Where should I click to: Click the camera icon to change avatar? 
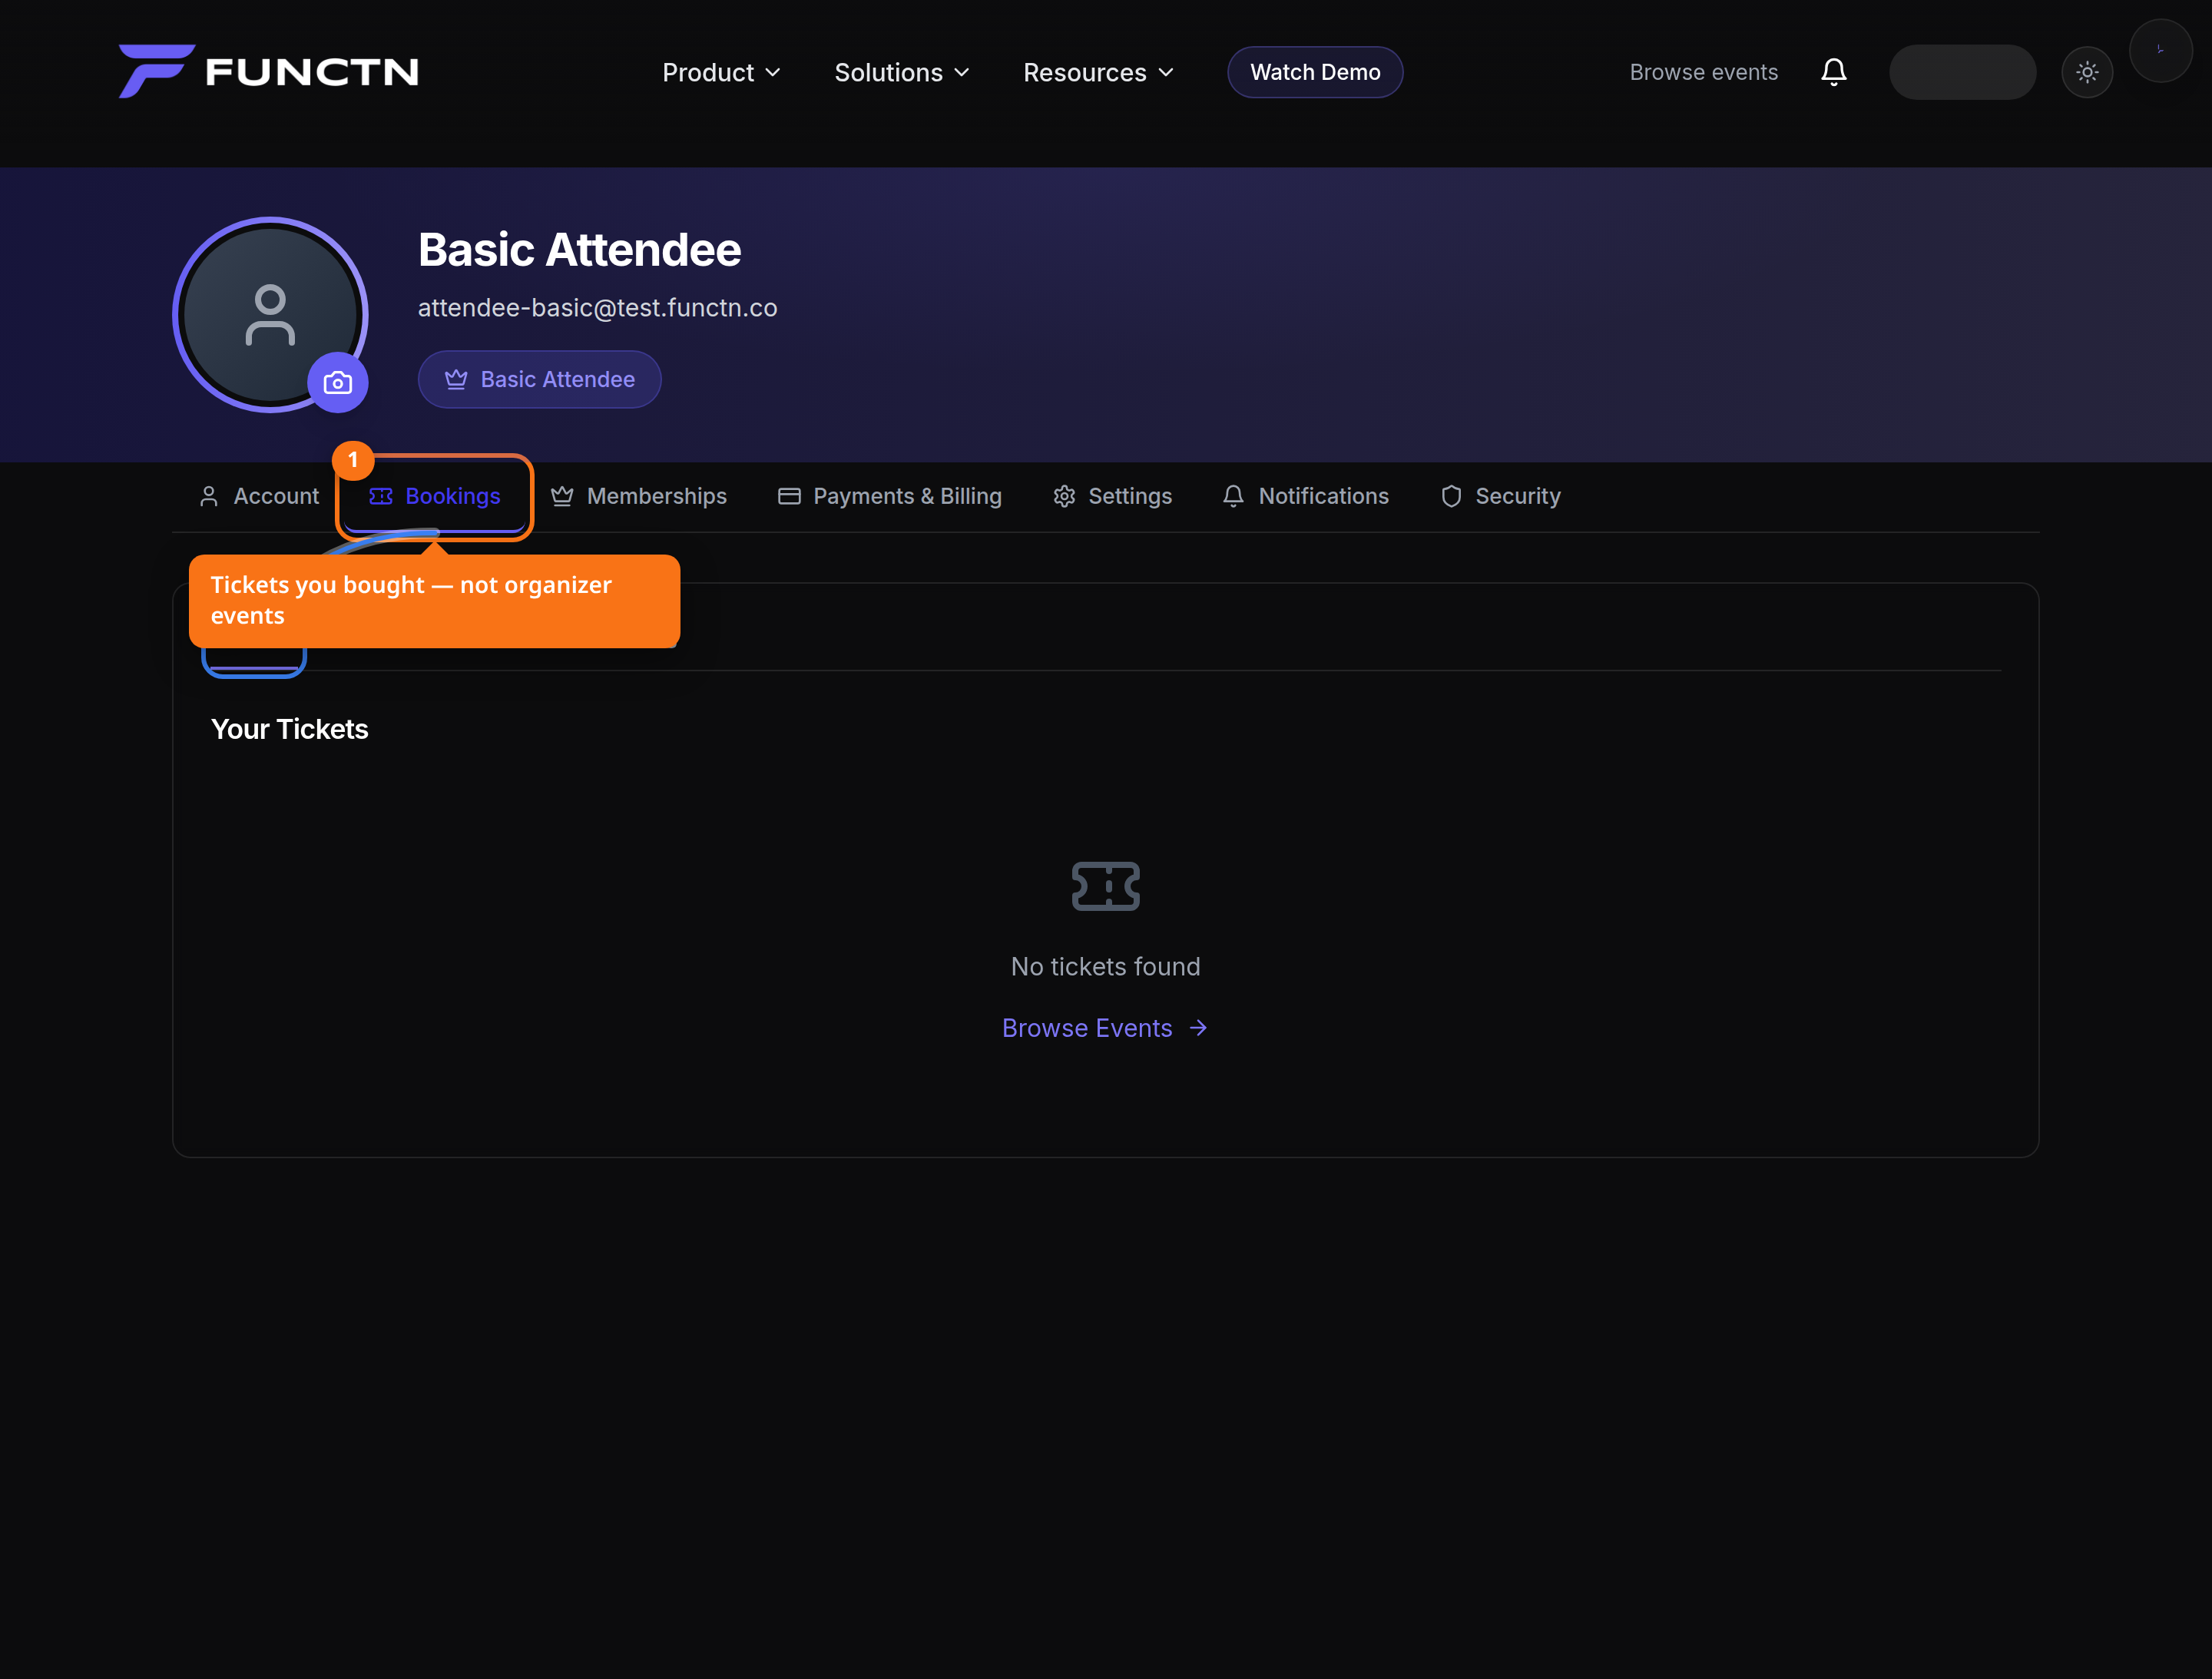[x=338, y=383]
